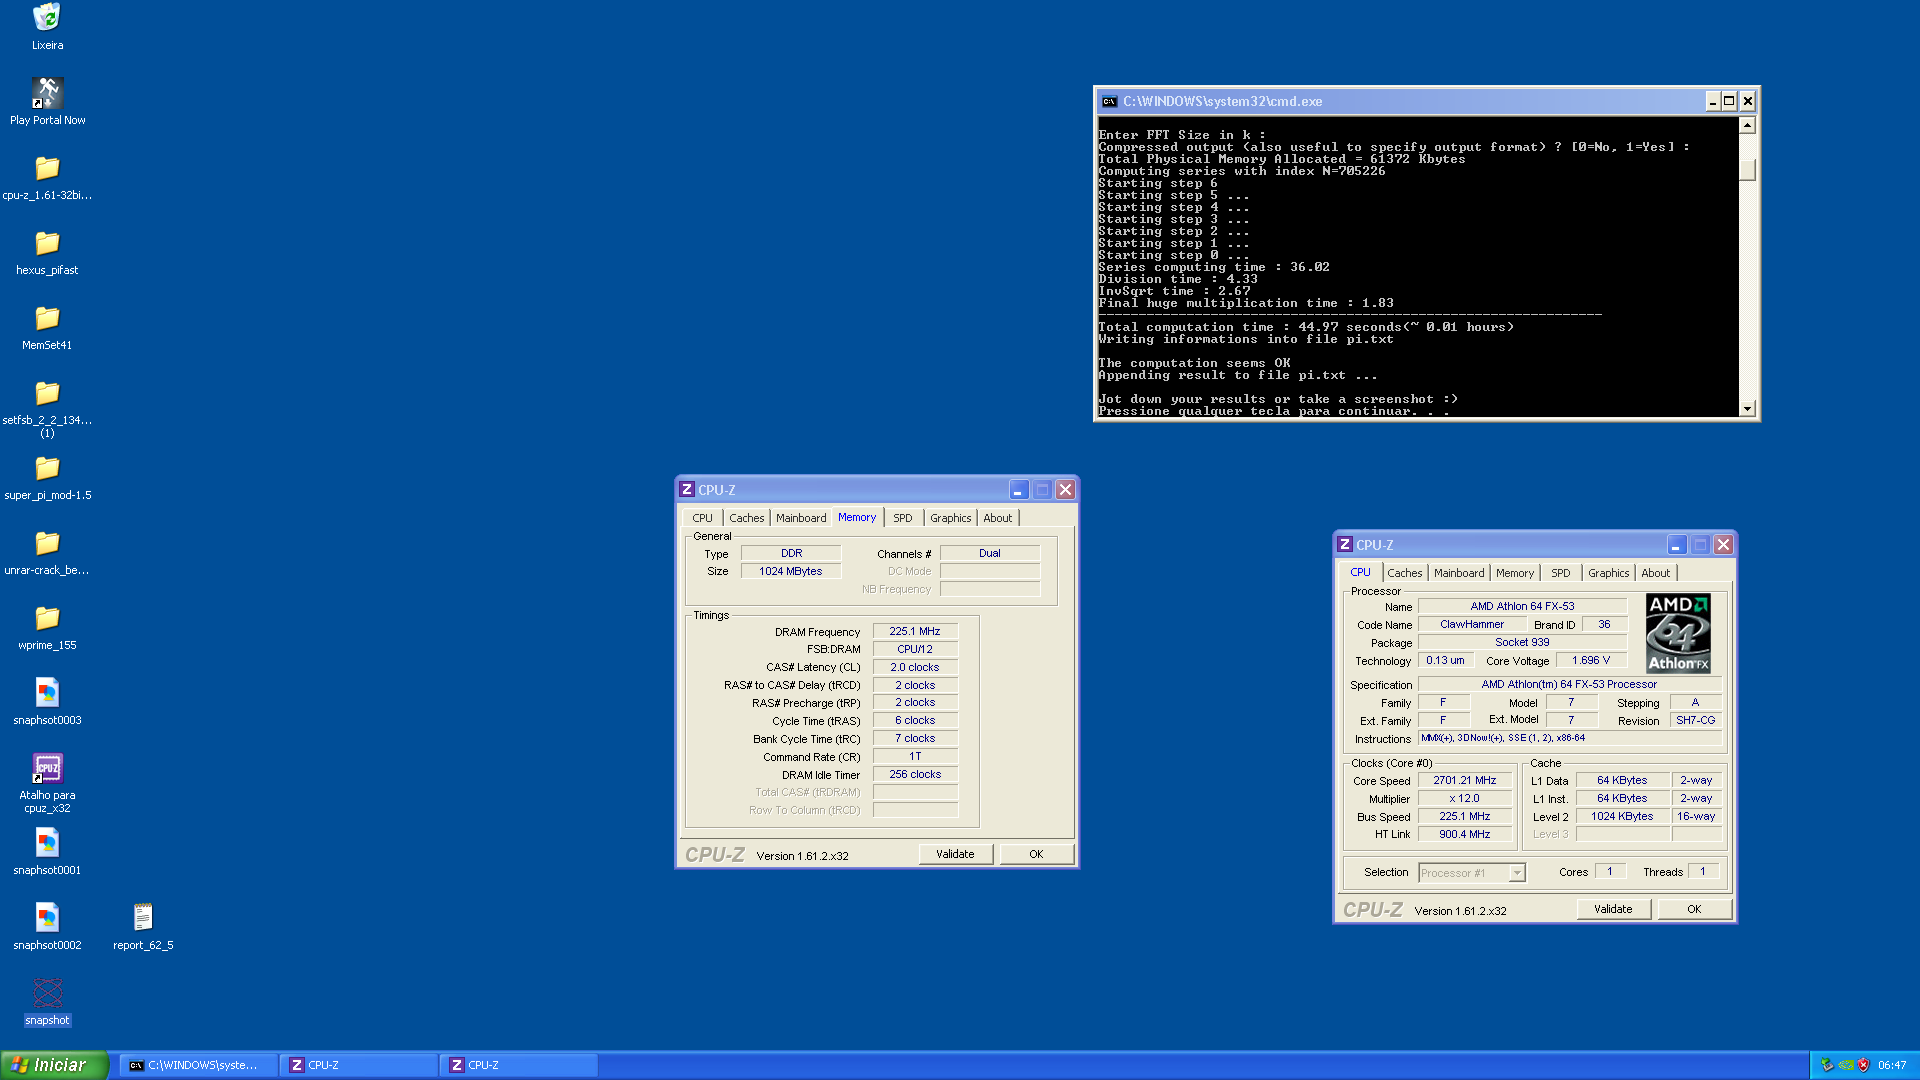Select the unrar-crack_be folder
The image size is (1920, 1080).
(x=47, y=543)
